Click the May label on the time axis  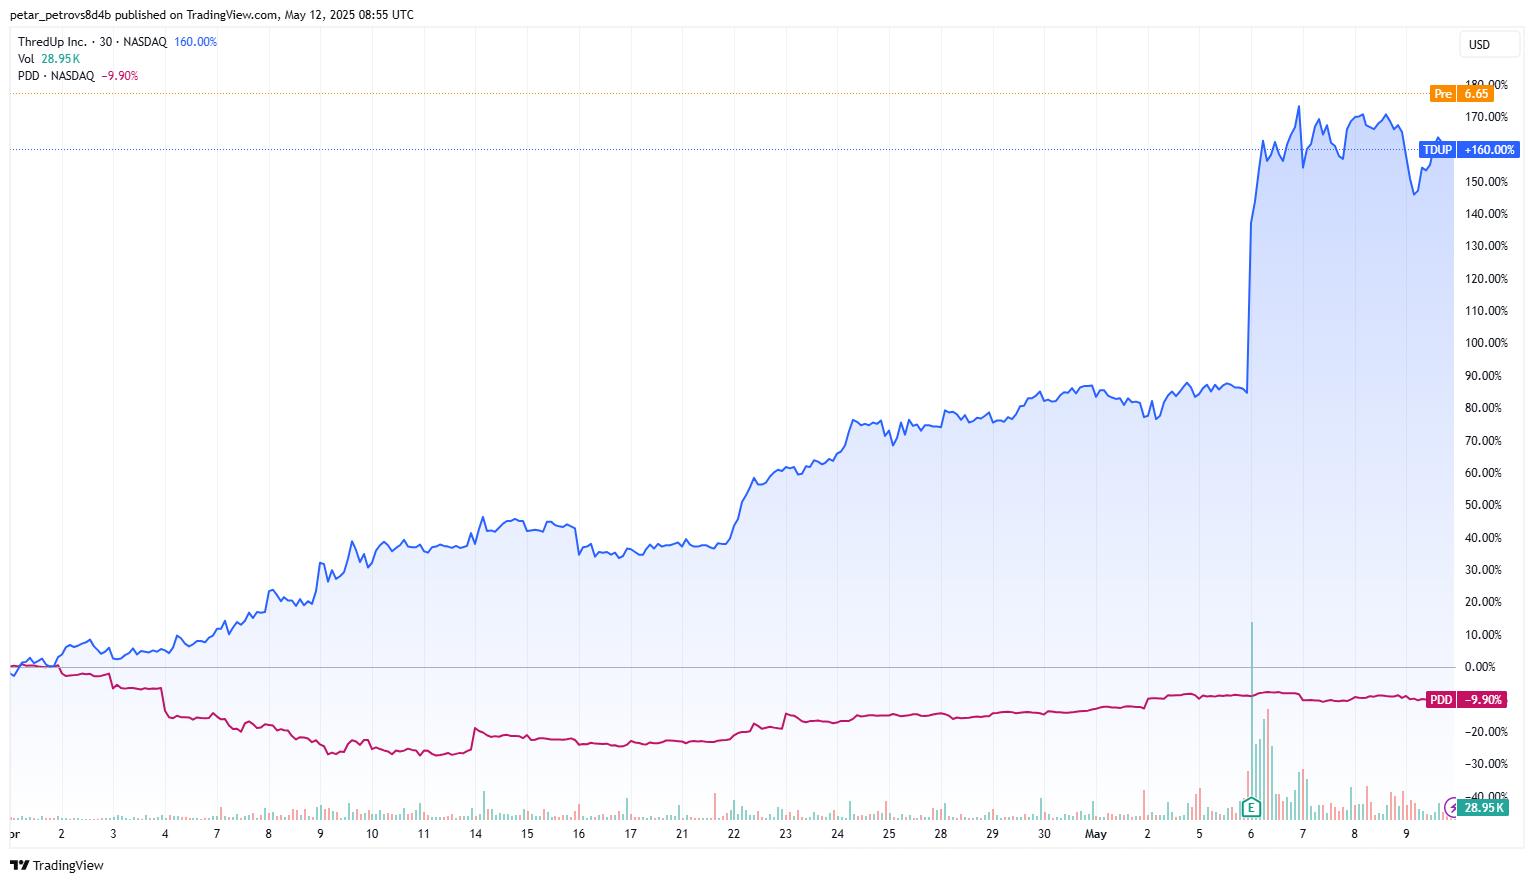tap(1096, 833)
